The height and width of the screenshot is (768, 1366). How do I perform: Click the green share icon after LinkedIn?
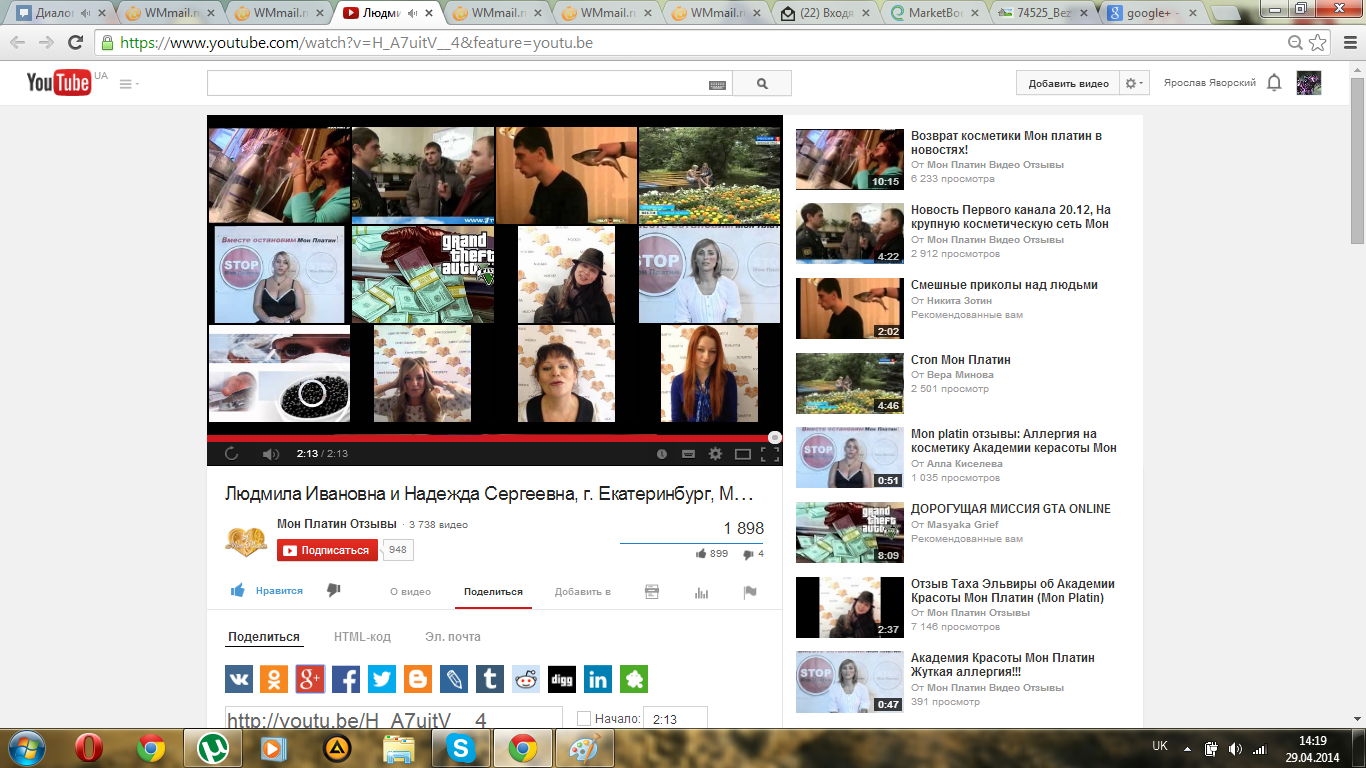click(x=634, y=679)
